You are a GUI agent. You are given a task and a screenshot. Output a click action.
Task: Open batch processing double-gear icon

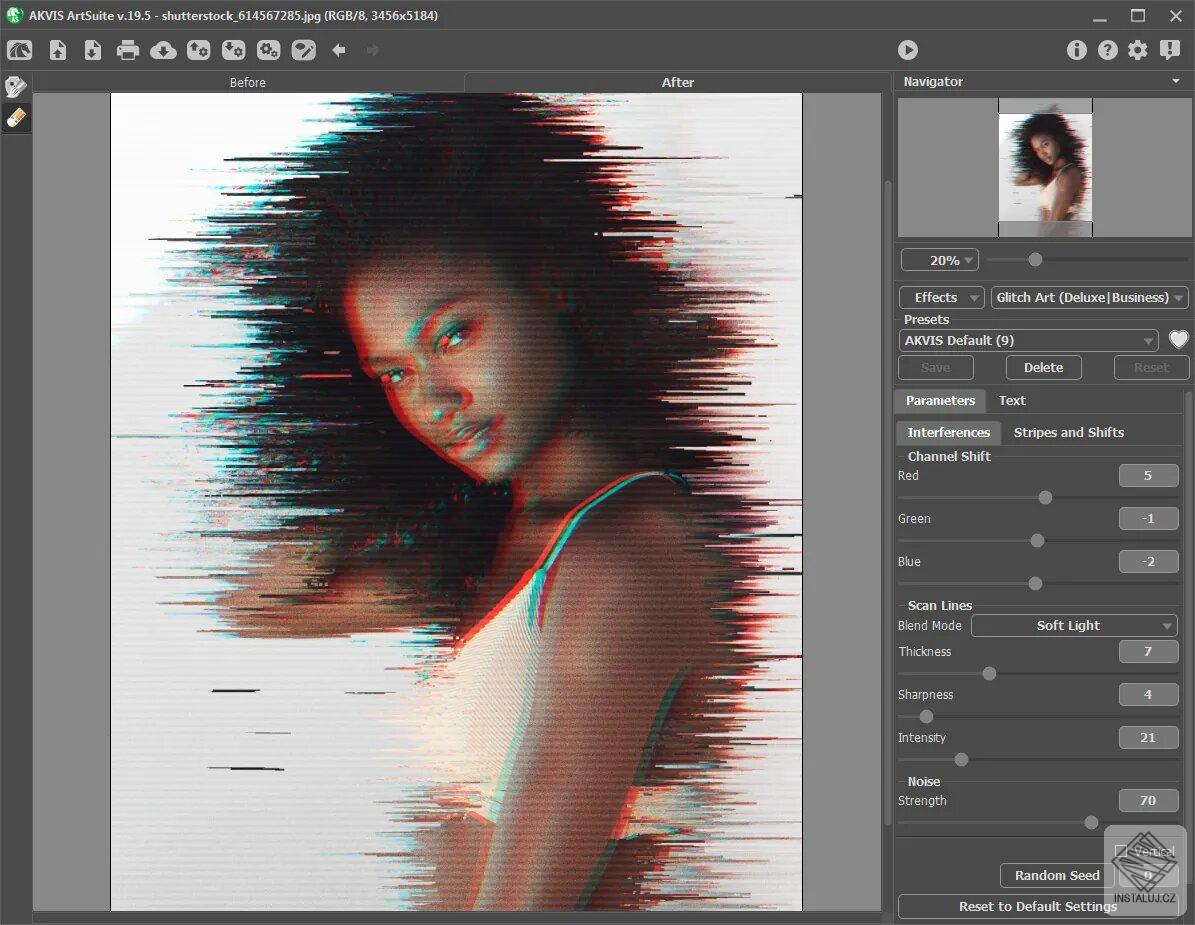[x=268, y=50]
